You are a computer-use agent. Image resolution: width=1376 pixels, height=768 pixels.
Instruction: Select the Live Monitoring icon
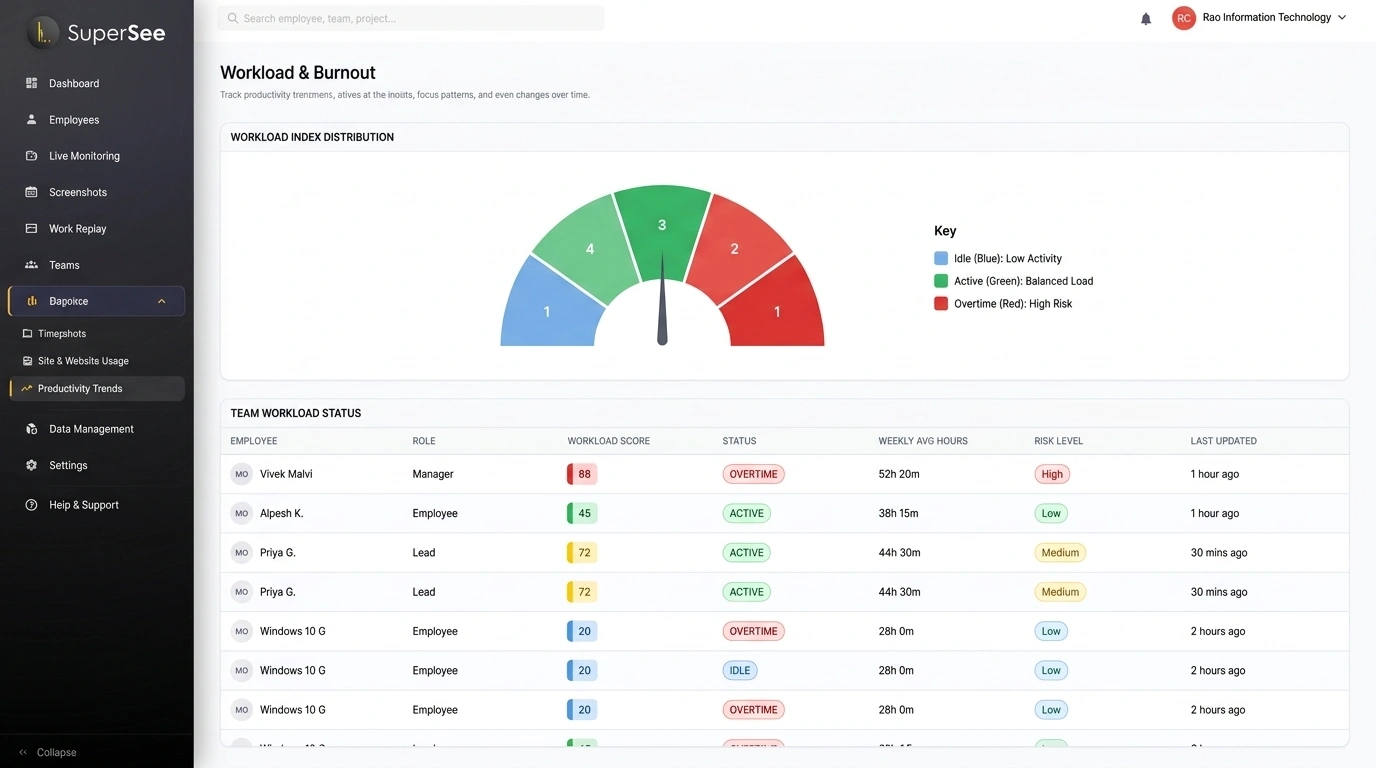[x=31, y=156]
